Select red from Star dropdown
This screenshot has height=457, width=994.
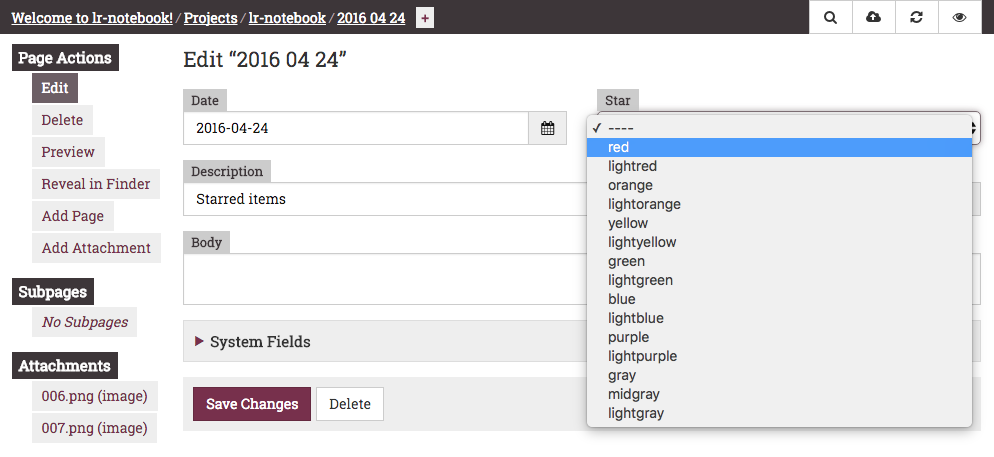[779, 147]
